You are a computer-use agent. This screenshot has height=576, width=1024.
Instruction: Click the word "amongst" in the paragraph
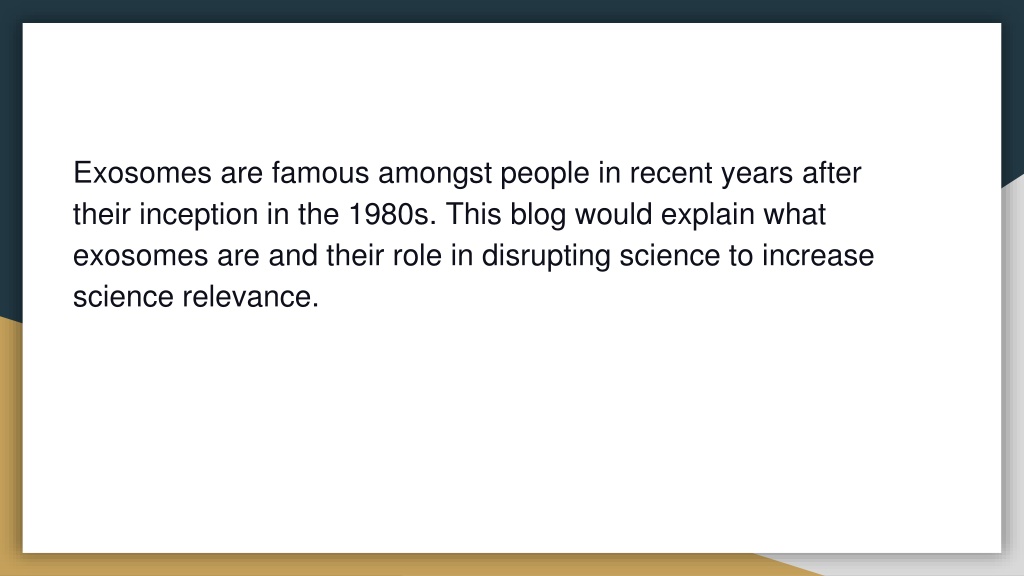(x=435, y=175)
